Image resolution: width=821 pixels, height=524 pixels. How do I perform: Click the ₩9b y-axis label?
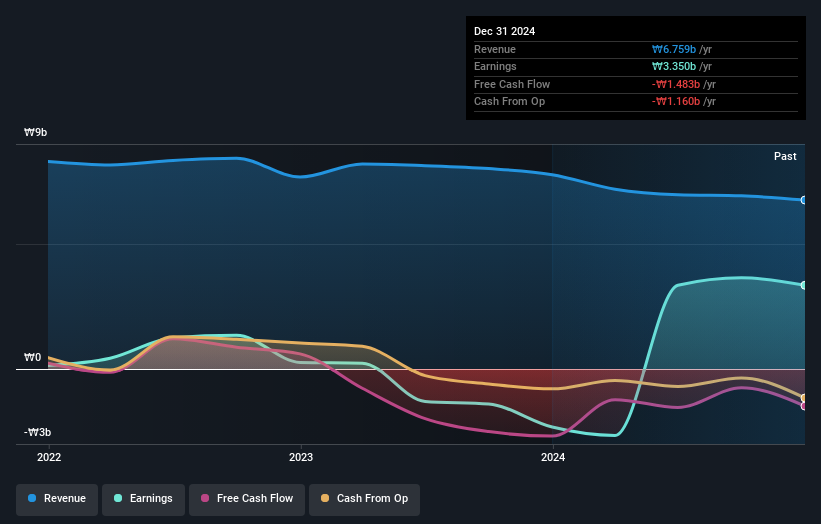(36, 132)
